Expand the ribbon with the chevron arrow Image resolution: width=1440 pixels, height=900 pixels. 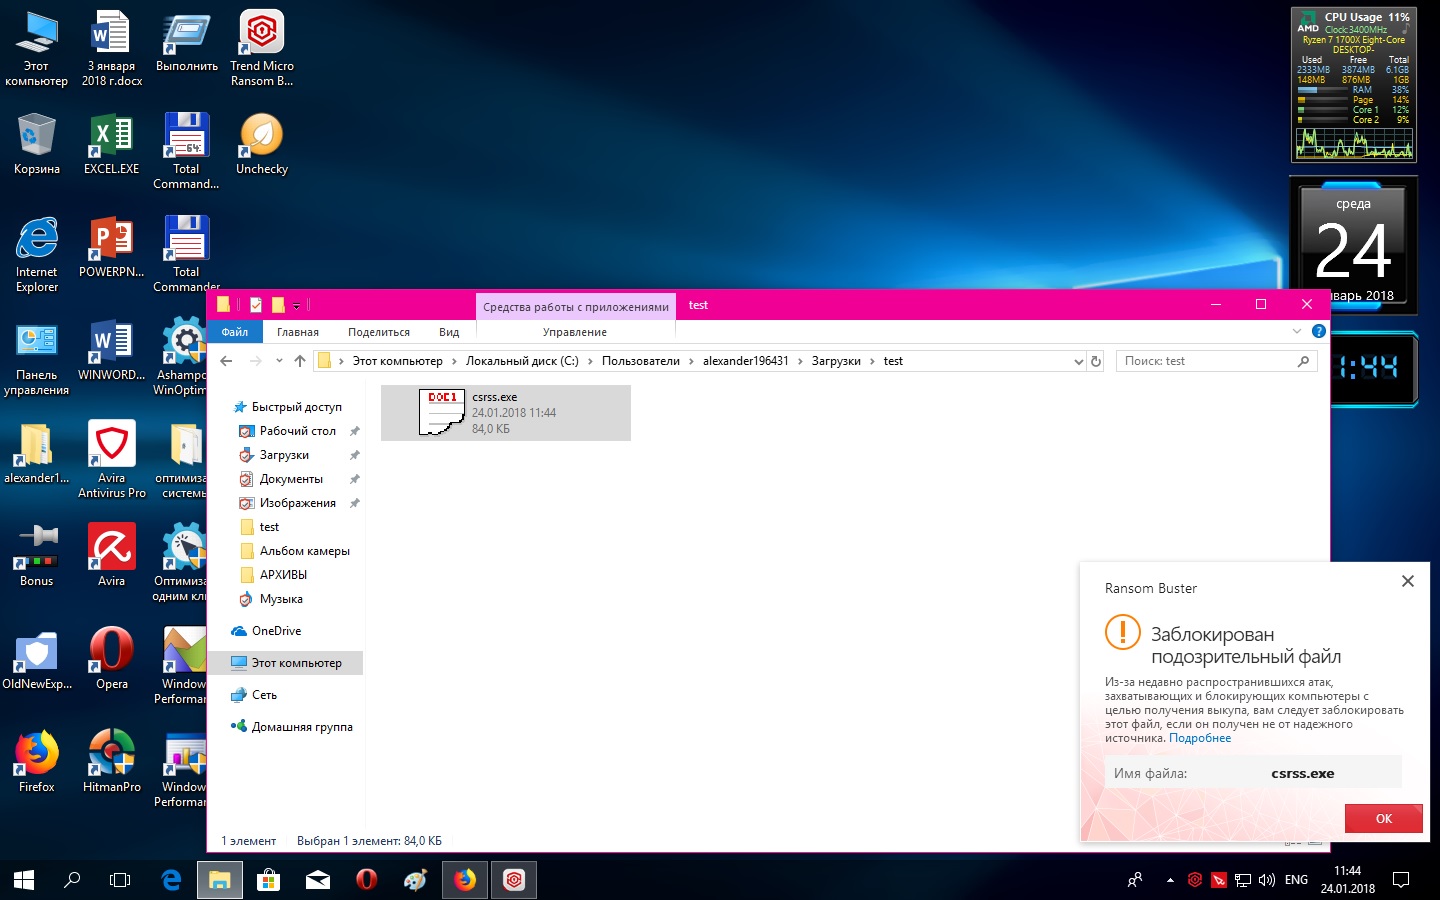[1297, 331]
